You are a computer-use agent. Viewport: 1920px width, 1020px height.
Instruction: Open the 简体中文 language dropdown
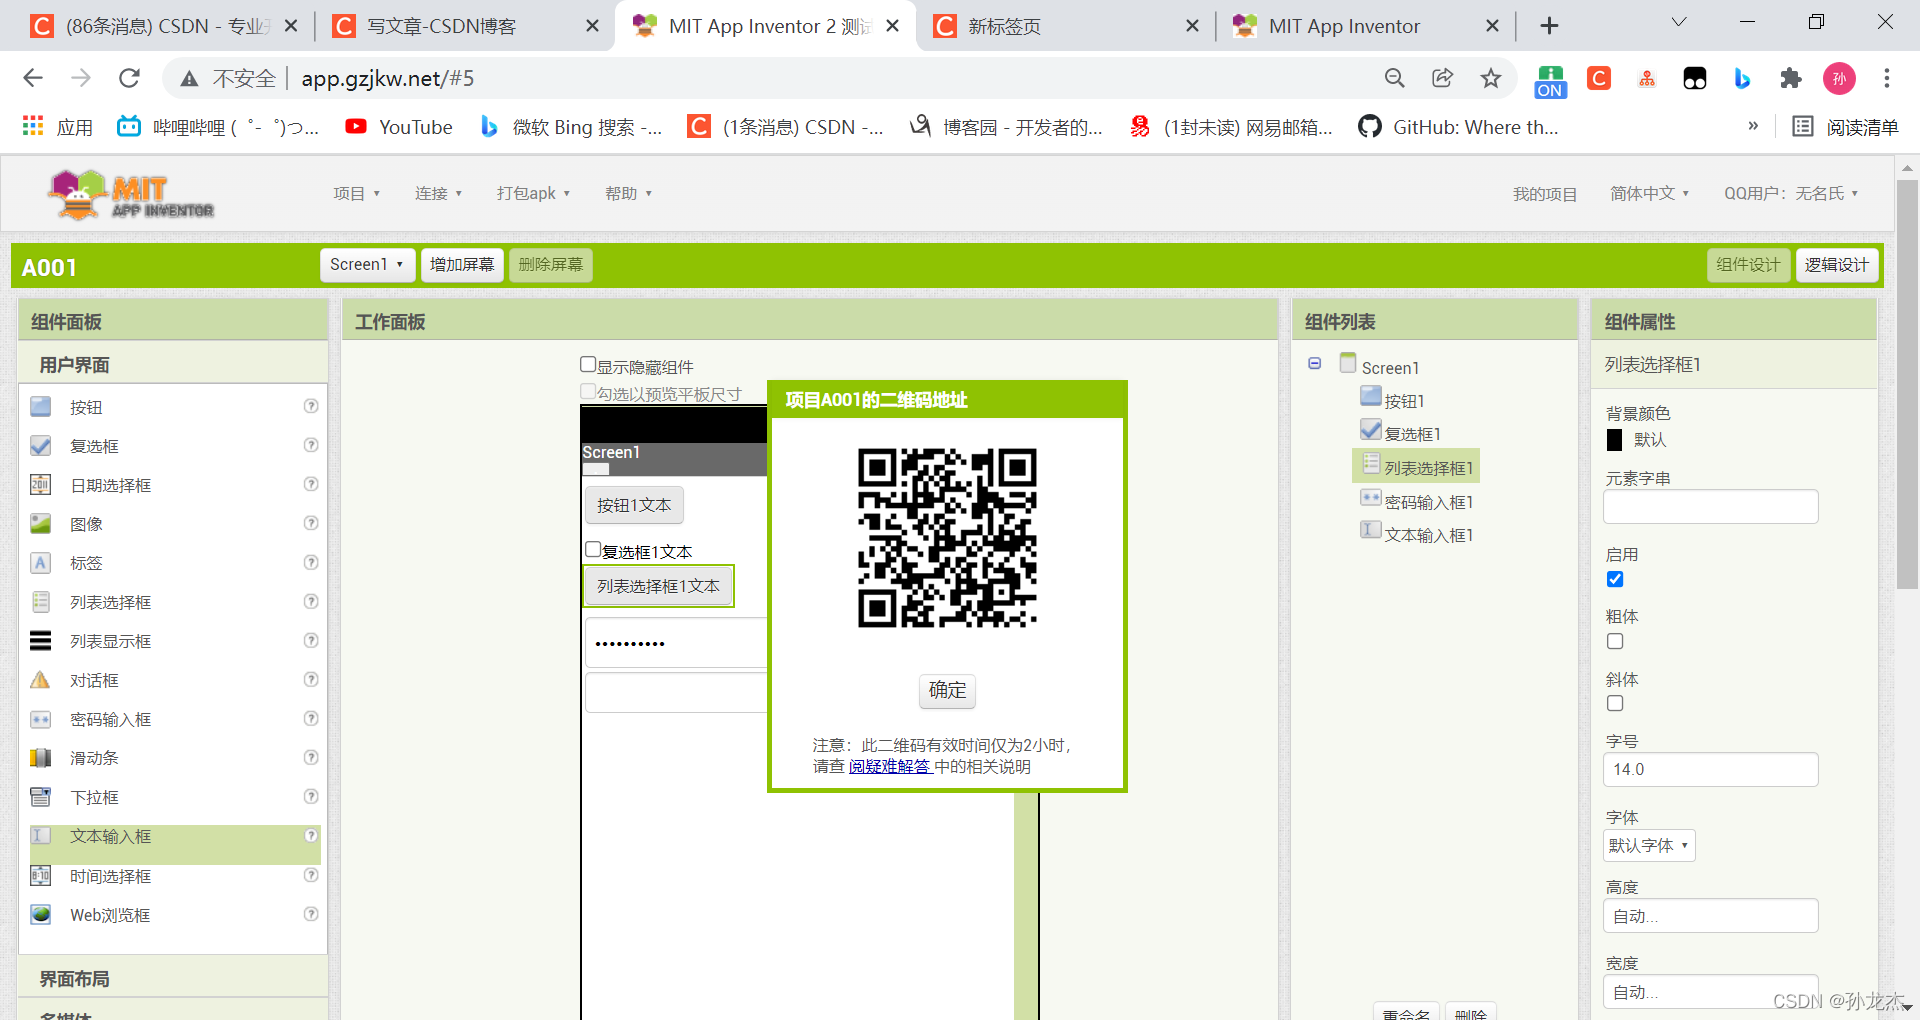[1650, 194]
